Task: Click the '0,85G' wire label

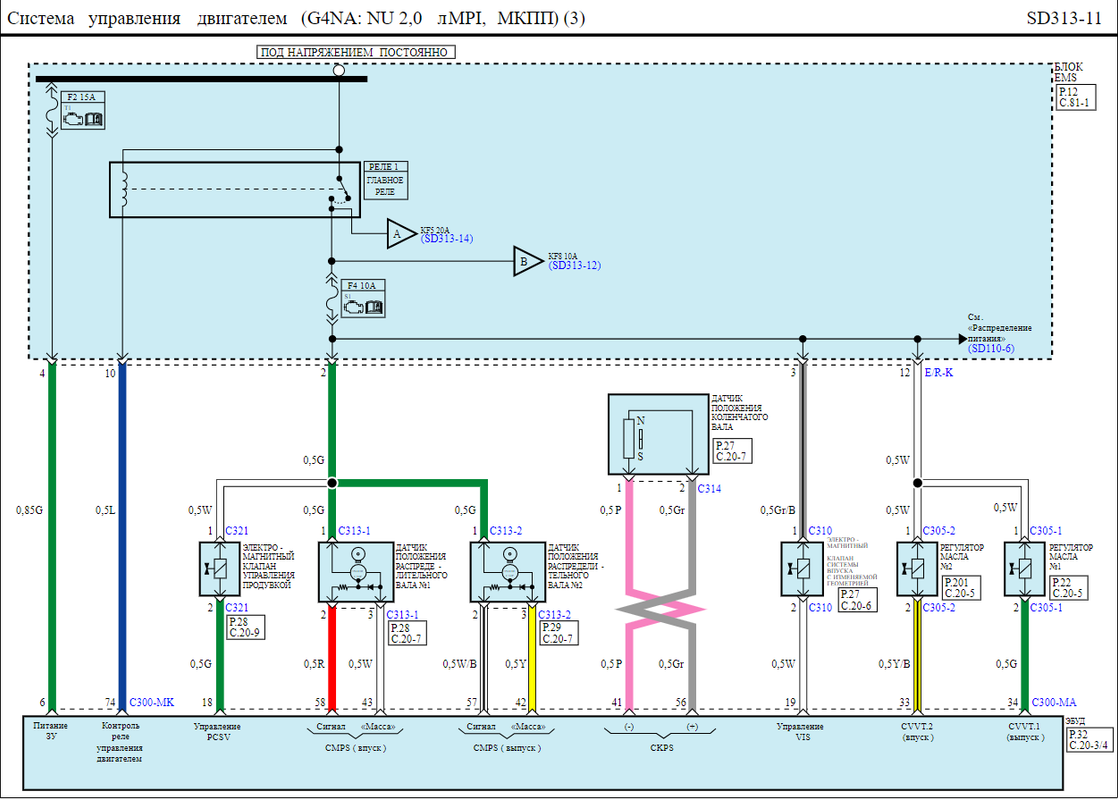Action: pyautogui.click(x=29, y=510)
